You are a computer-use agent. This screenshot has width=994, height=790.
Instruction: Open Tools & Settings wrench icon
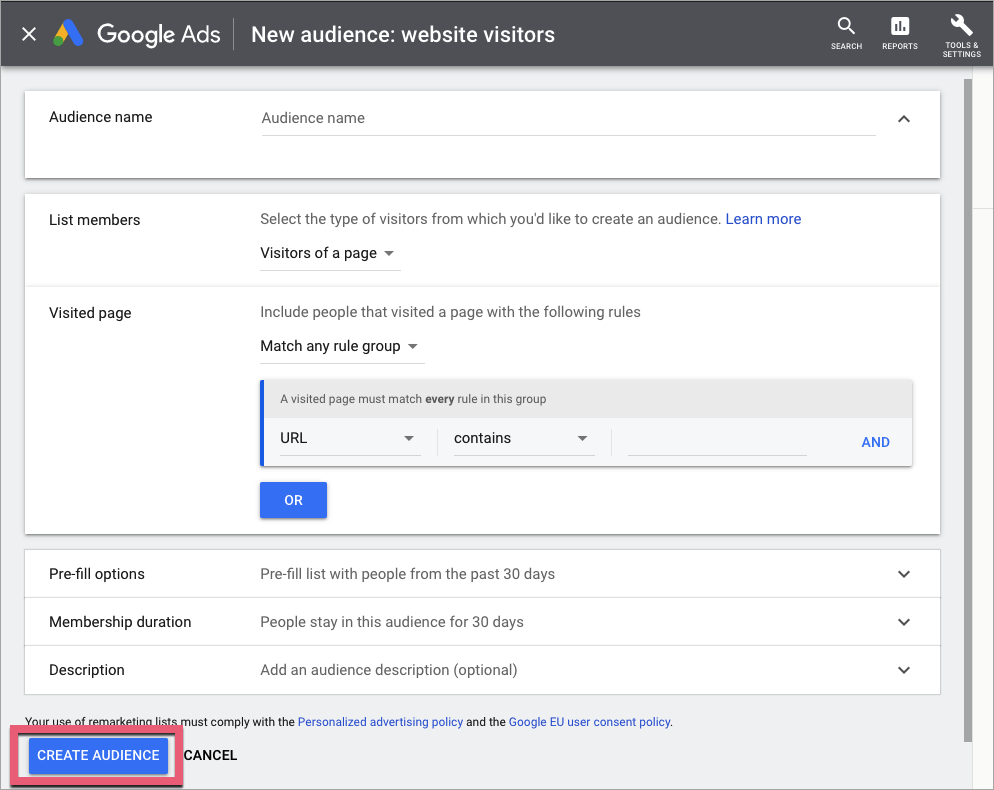(x=961, y=33)
